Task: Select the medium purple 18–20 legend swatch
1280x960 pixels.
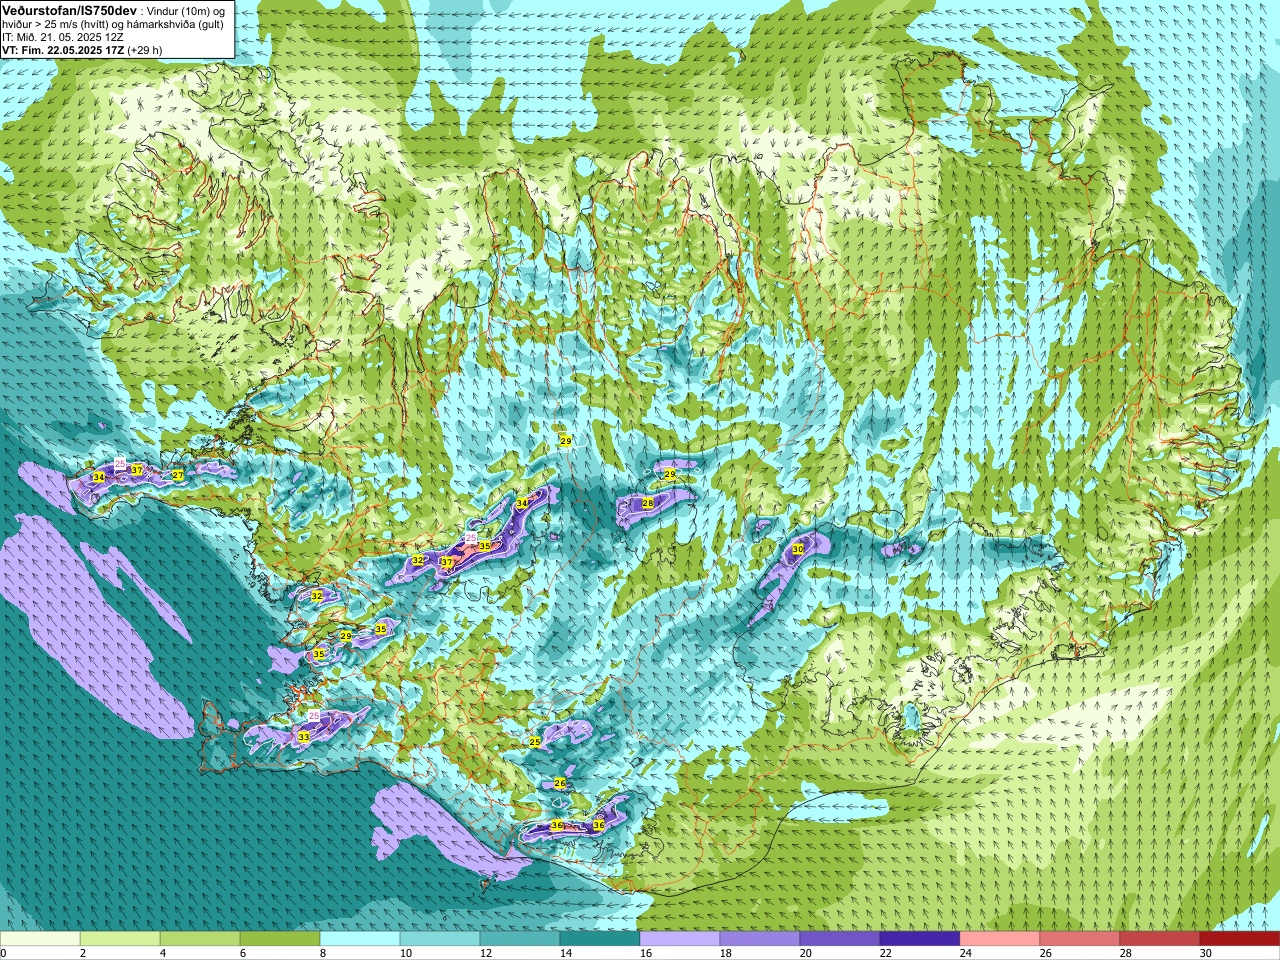Action: [x=760, y=939]
